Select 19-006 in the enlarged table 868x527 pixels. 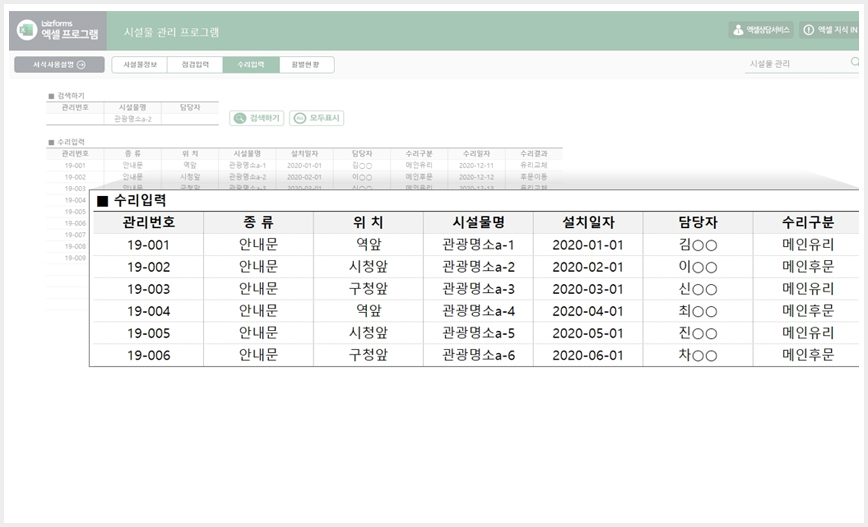pos(148,355)
